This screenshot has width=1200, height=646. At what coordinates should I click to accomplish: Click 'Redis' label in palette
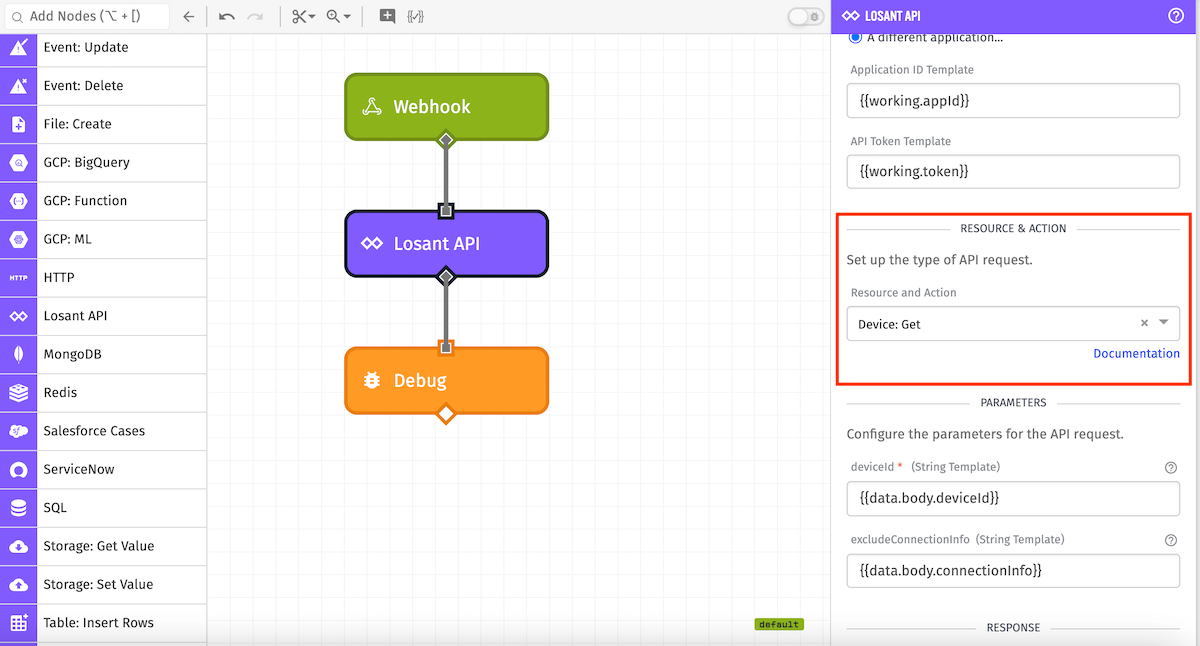pos(60,392)
